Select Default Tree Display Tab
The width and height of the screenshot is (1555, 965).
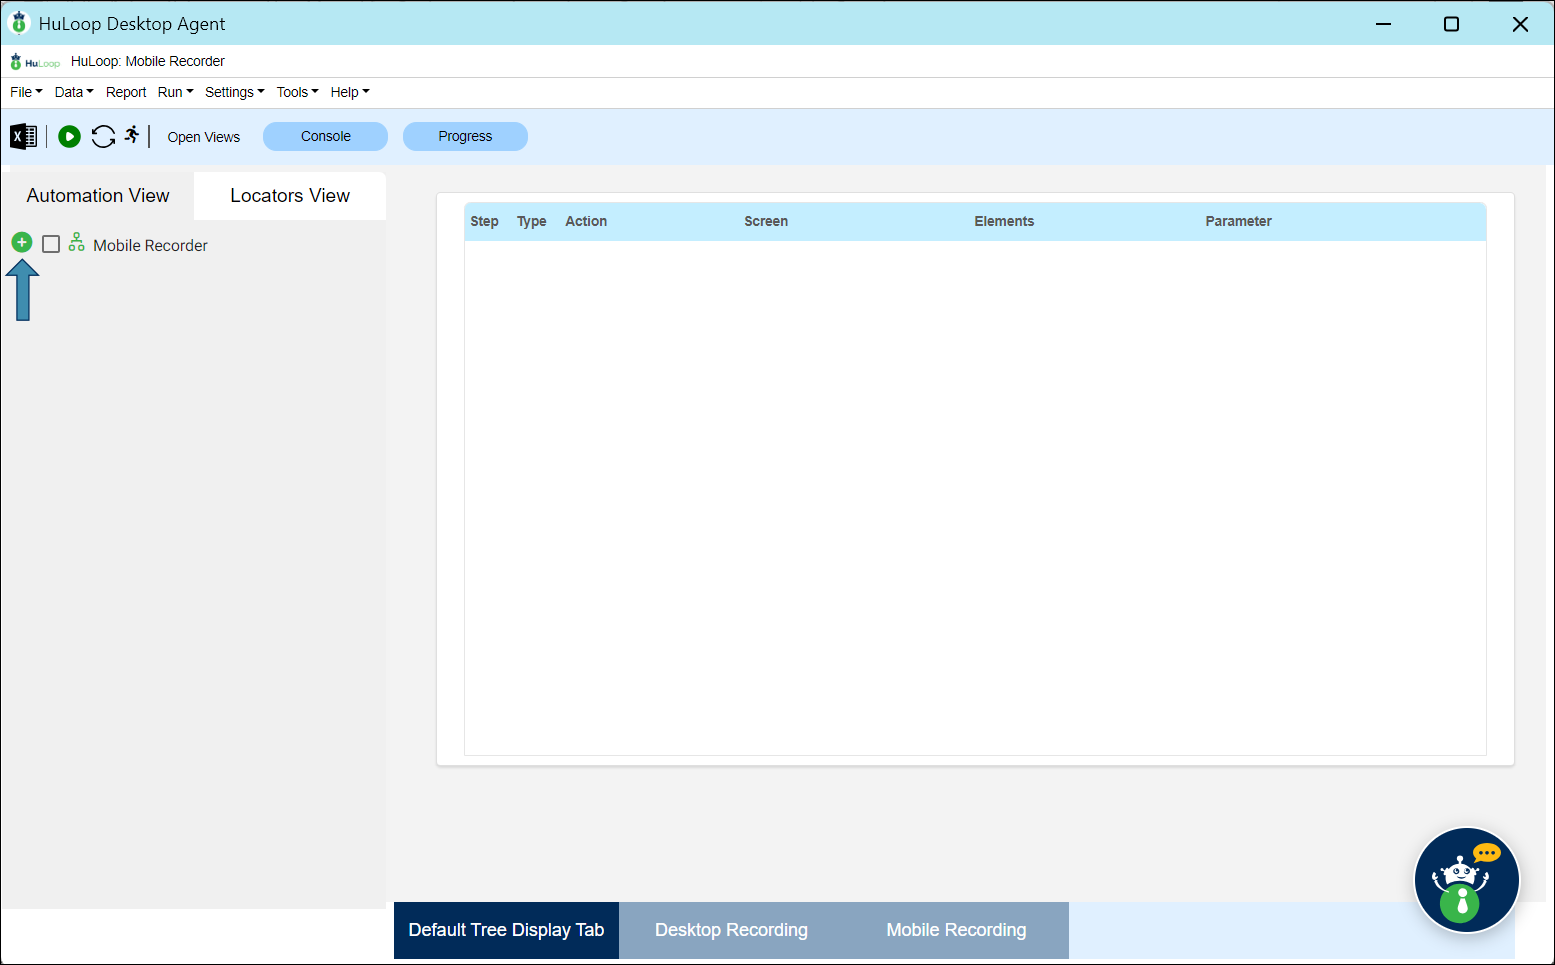click(506, 930)
